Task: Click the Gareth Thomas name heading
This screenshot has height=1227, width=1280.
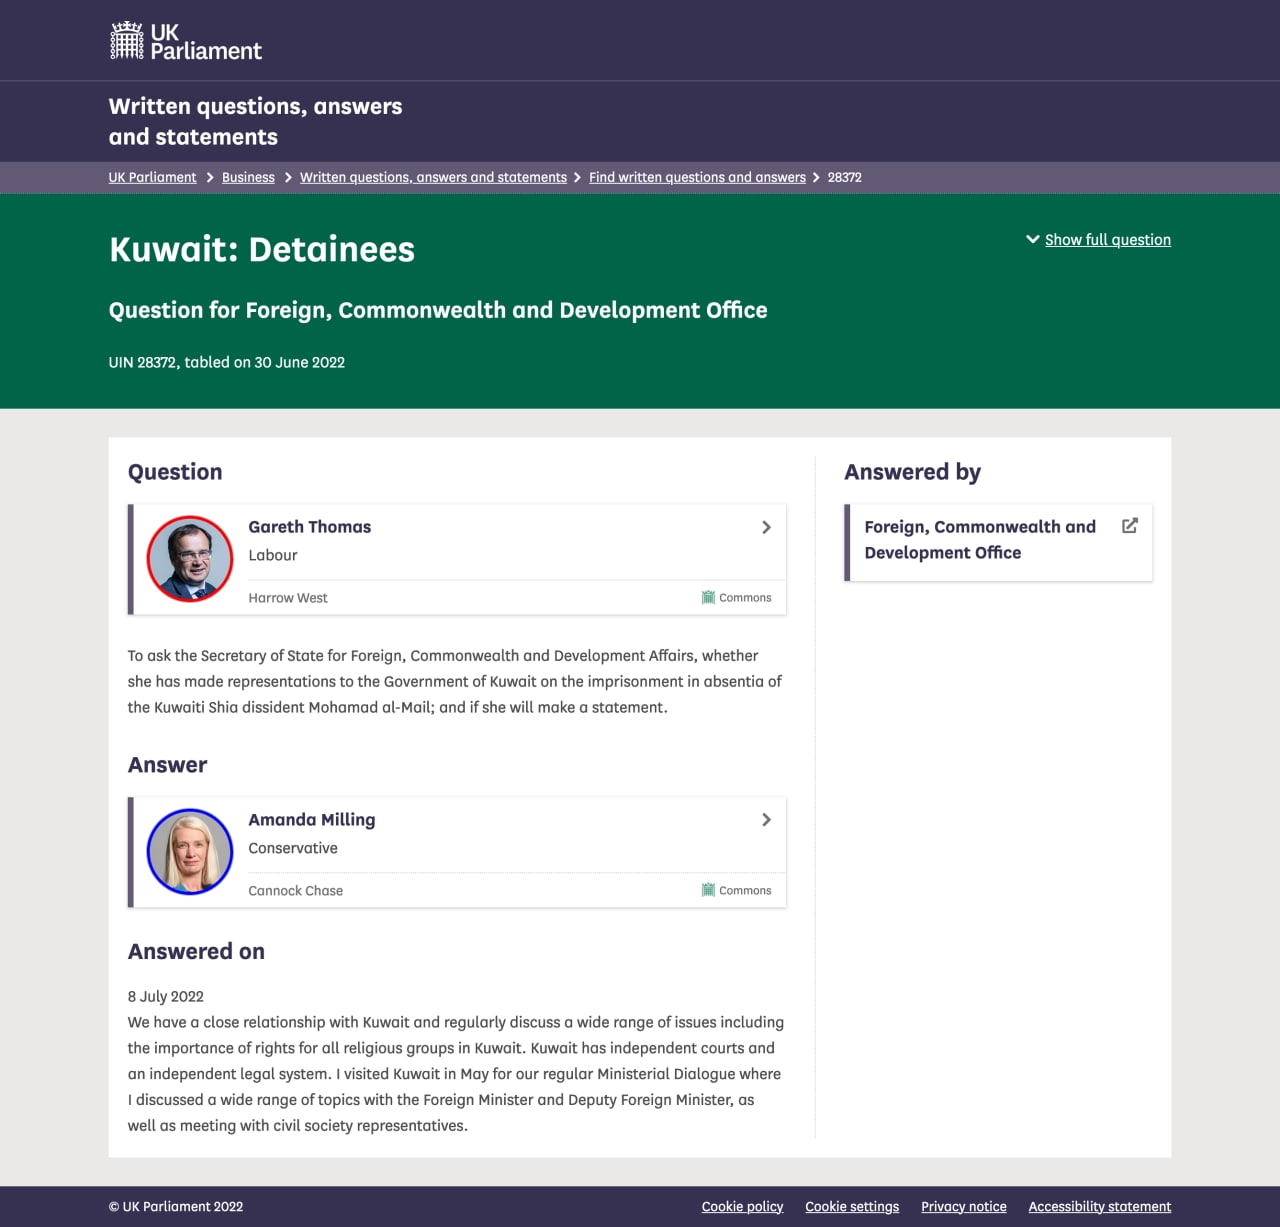Action: [x=310, y=527]
